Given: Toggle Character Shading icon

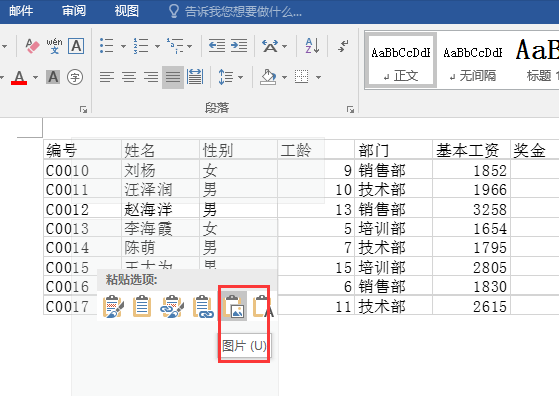Looking at the screenshot, I should 53,77.
